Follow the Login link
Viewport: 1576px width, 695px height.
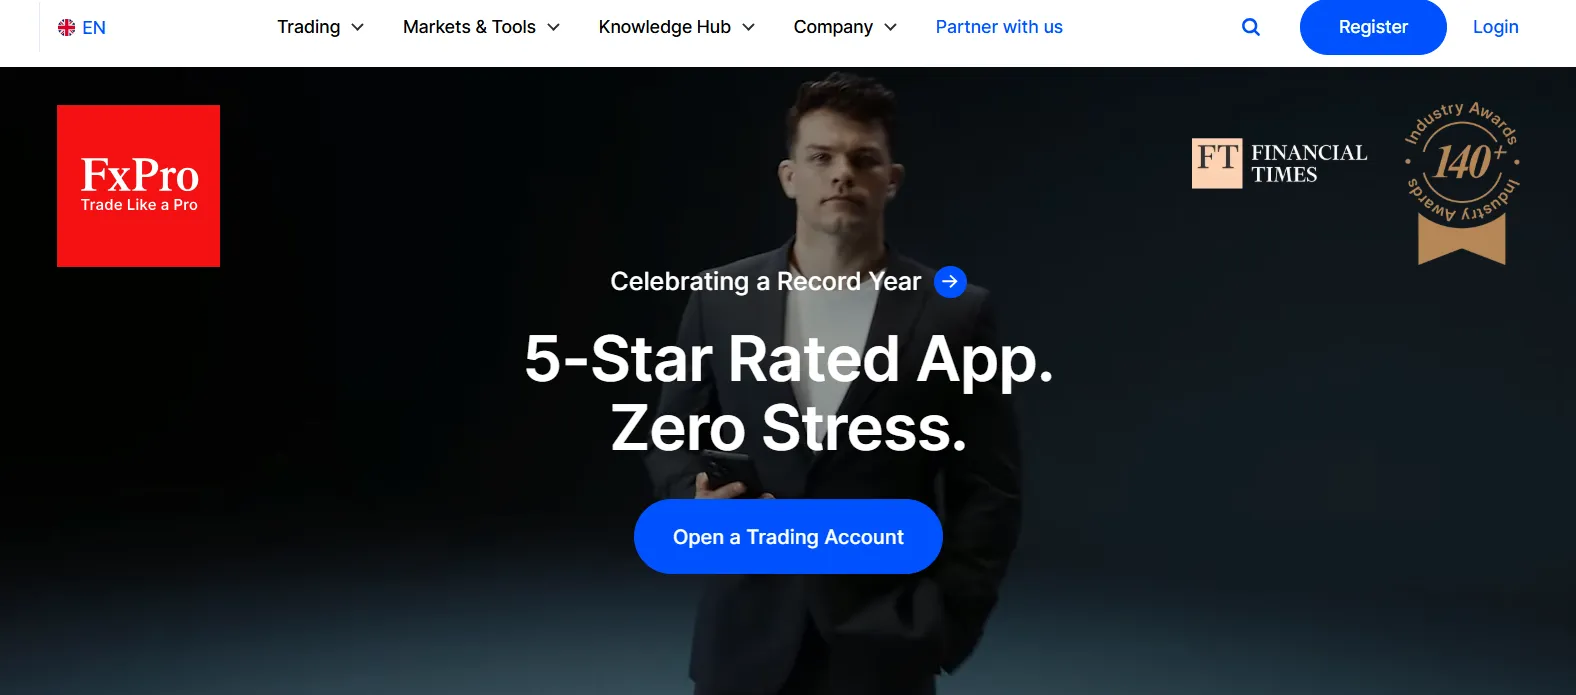pos(1495,27)
